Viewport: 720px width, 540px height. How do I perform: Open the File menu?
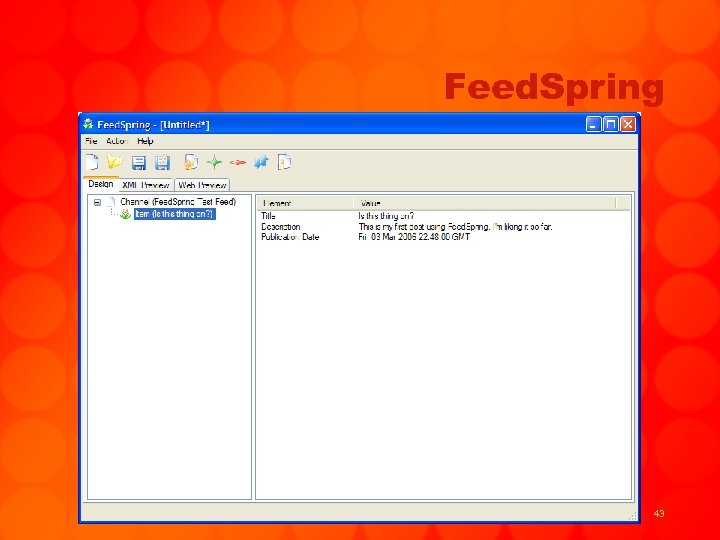click(91, 141)
